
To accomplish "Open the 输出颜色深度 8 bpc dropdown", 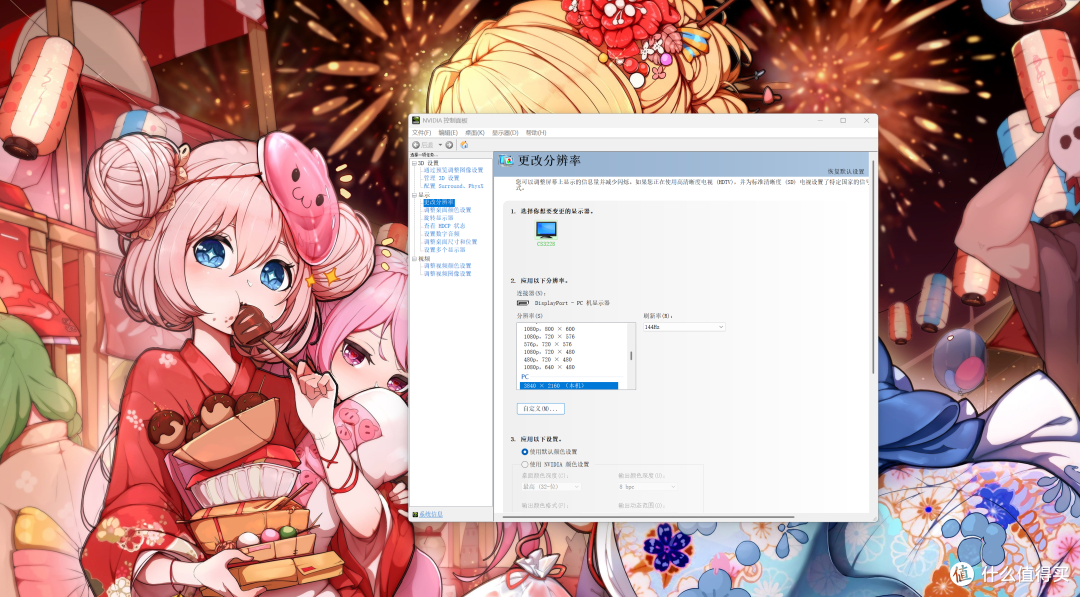I will (647, 487).
